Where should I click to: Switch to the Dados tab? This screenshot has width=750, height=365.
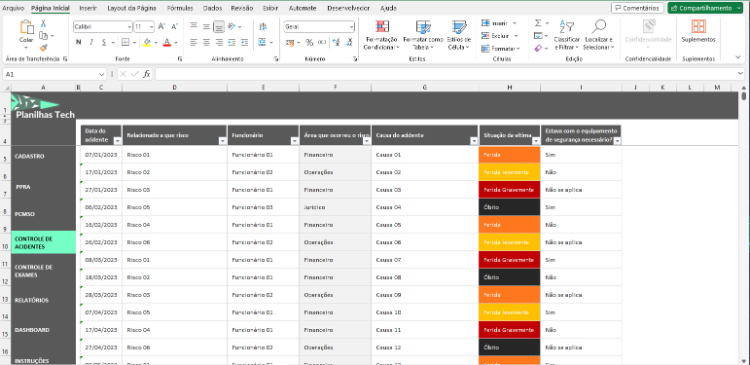click(212, 8)
